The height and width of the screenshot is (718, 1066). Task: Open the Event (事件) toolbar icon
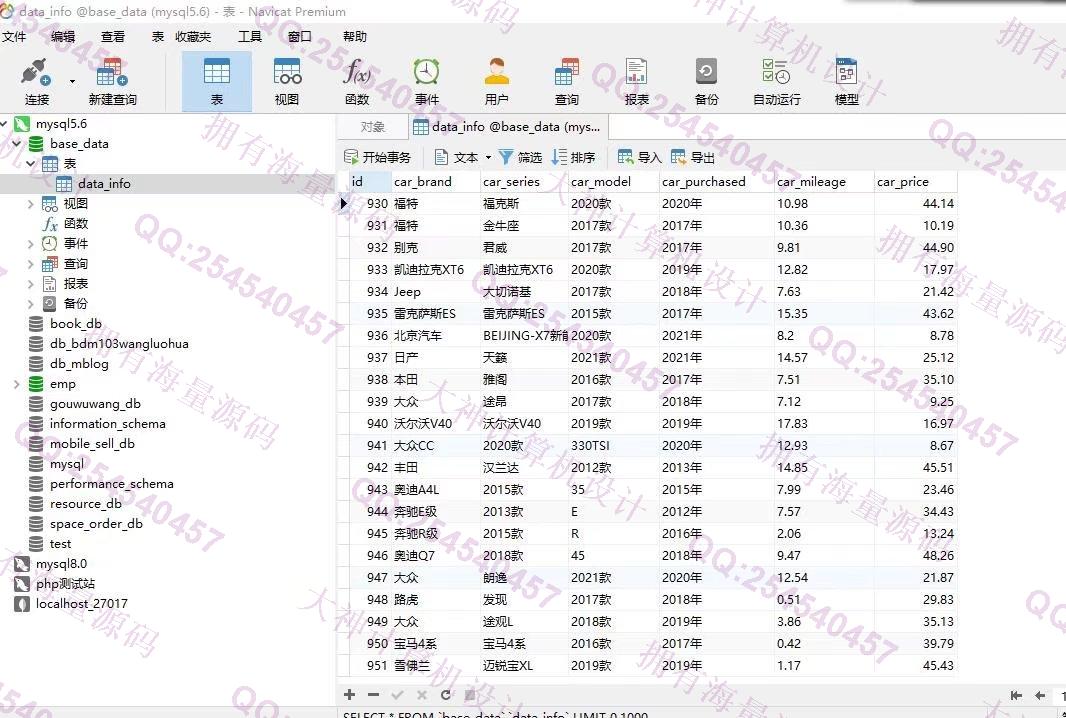pyautogui.click(x=426, y=81)
